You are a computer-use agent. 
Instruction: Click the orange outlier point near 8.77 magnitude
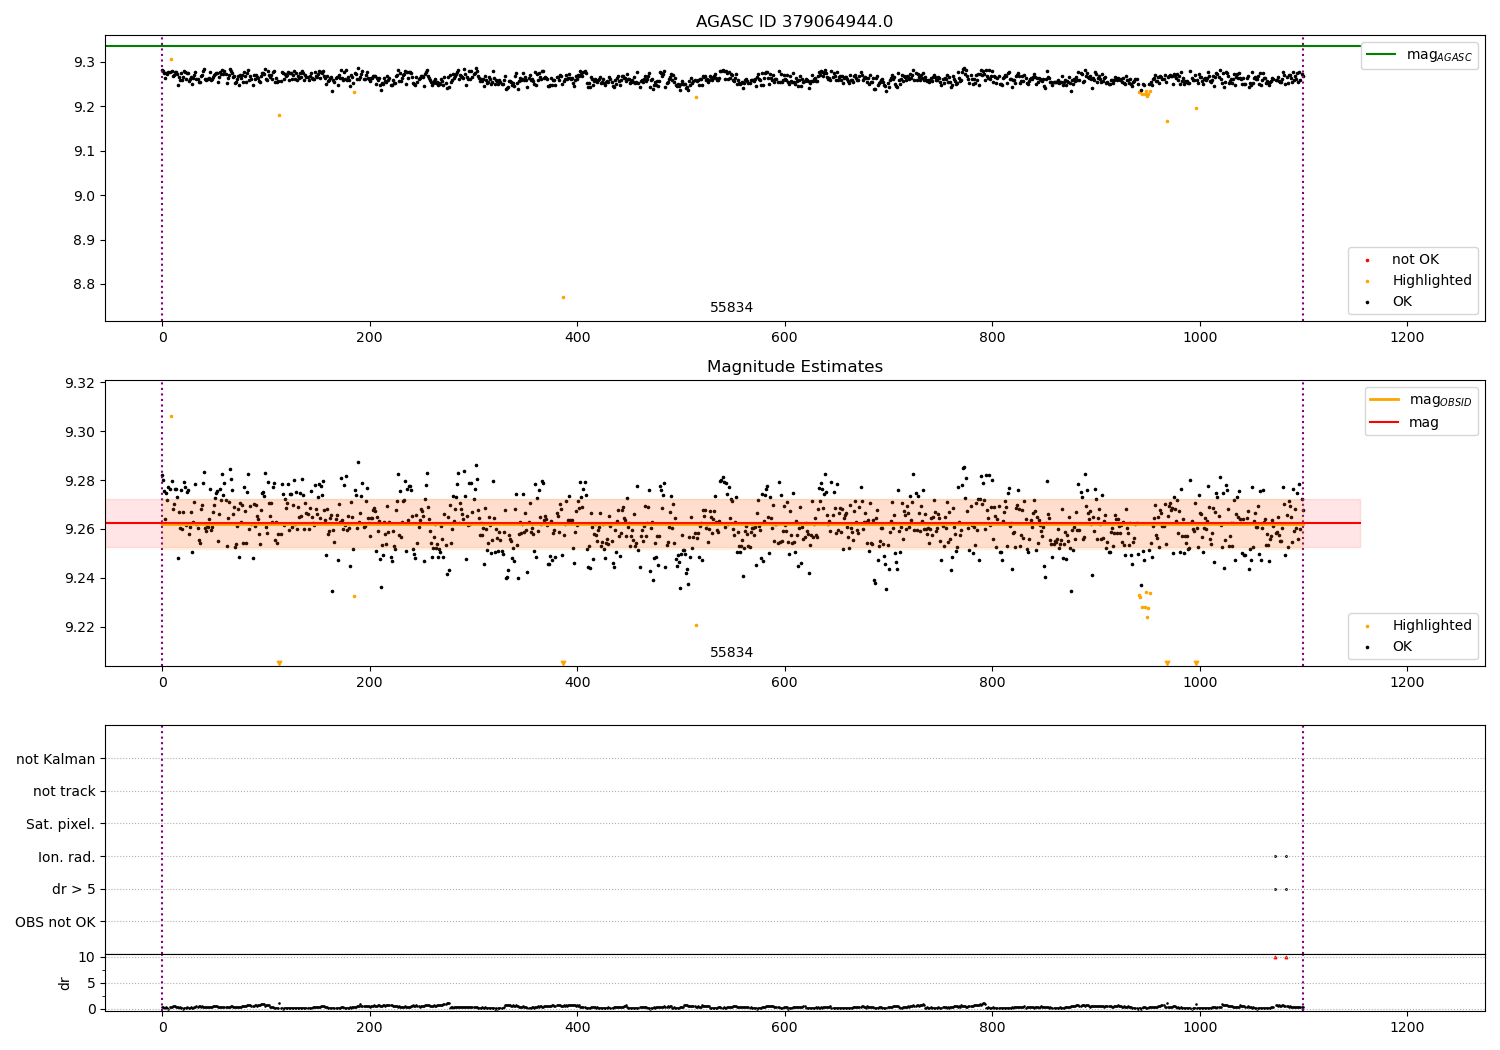point(563,297)
